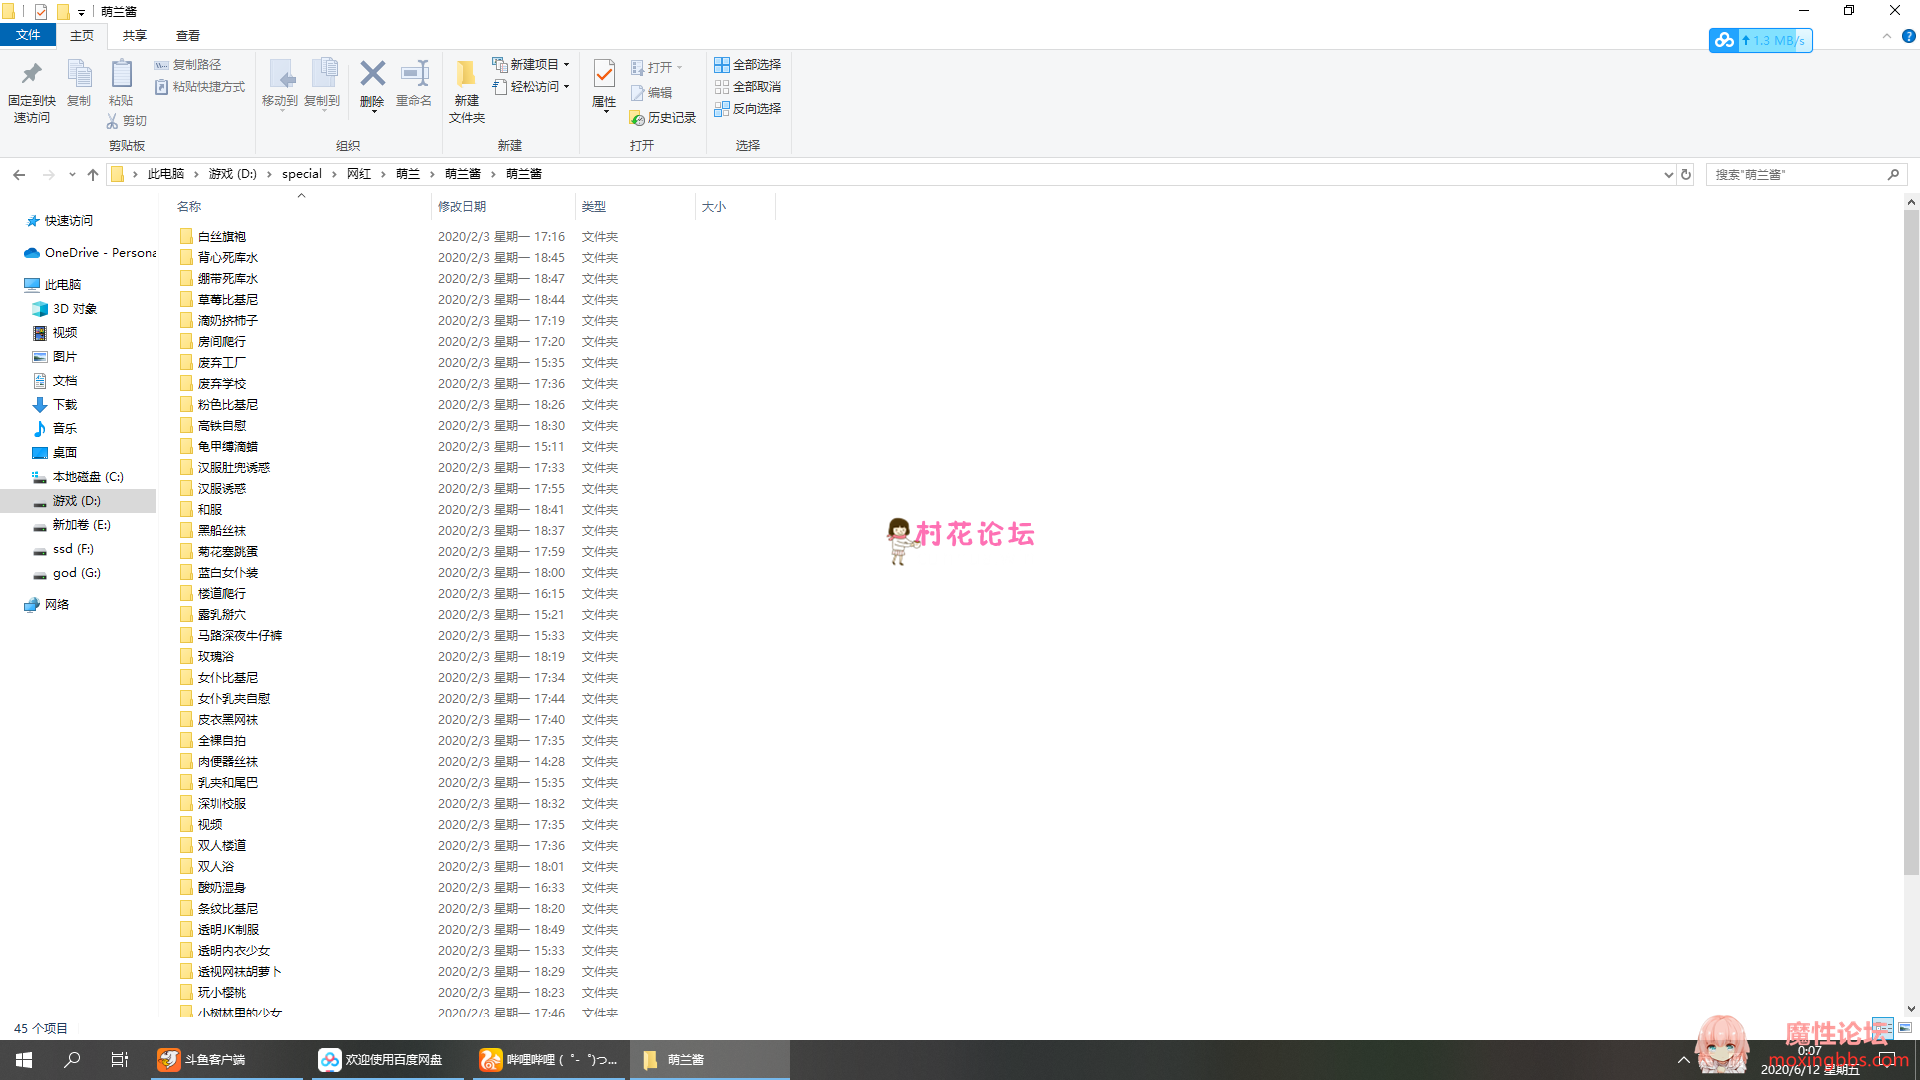Collapse the ribbon with the chevron
Viewport: 1920px width, 1080px height.
1887,37
